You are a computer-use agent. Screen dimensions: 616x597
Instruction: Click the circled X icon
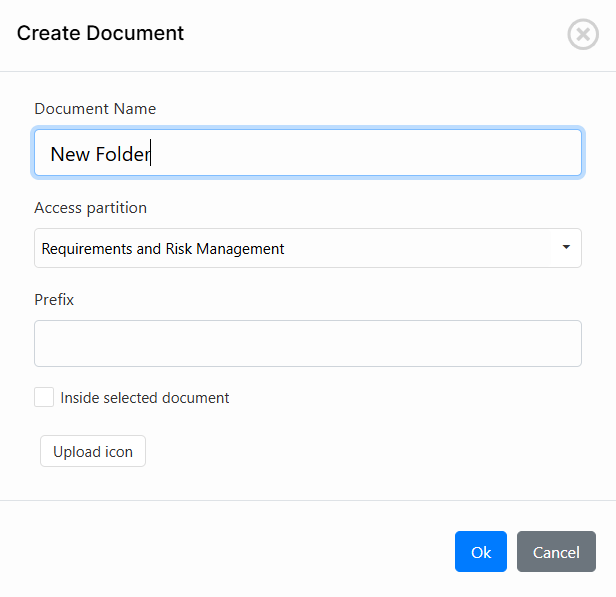(x=583, y=34)
